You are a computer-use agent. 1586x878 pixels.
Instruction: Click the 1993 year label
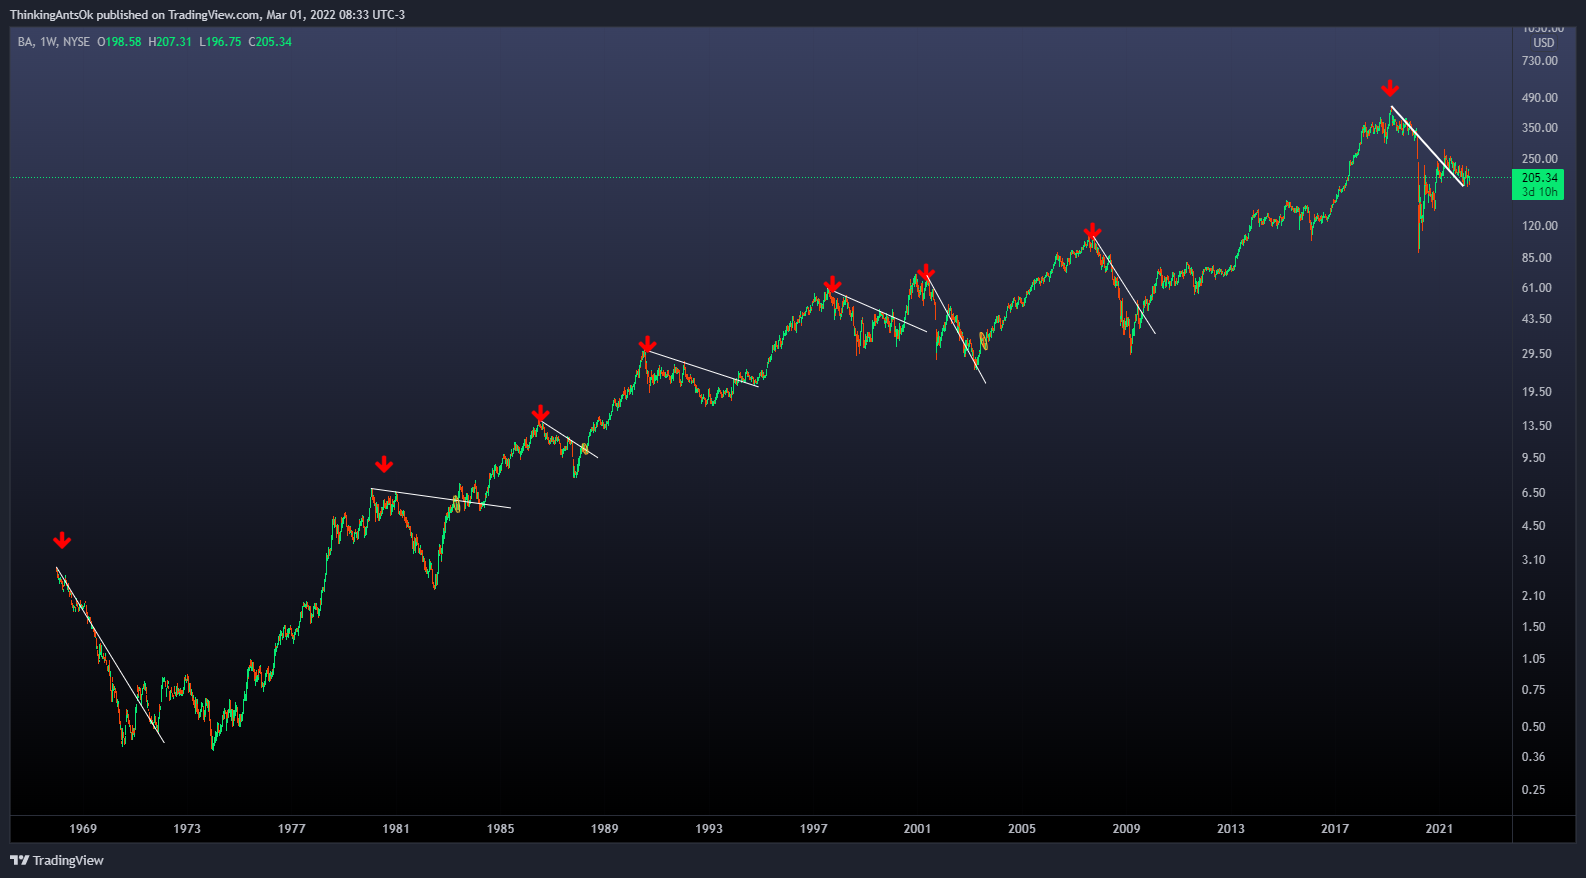coord(709,829)
